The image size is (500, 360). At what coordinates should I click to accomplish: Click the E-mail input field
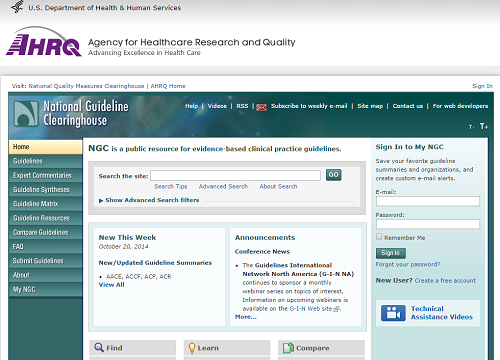tap(428, 201)
